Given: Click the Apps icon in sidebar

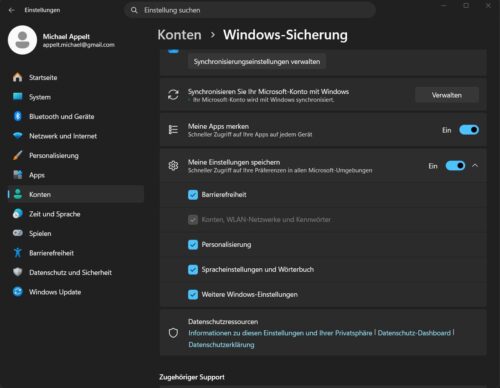Looking at the screenshot, I should coord(18,175).
